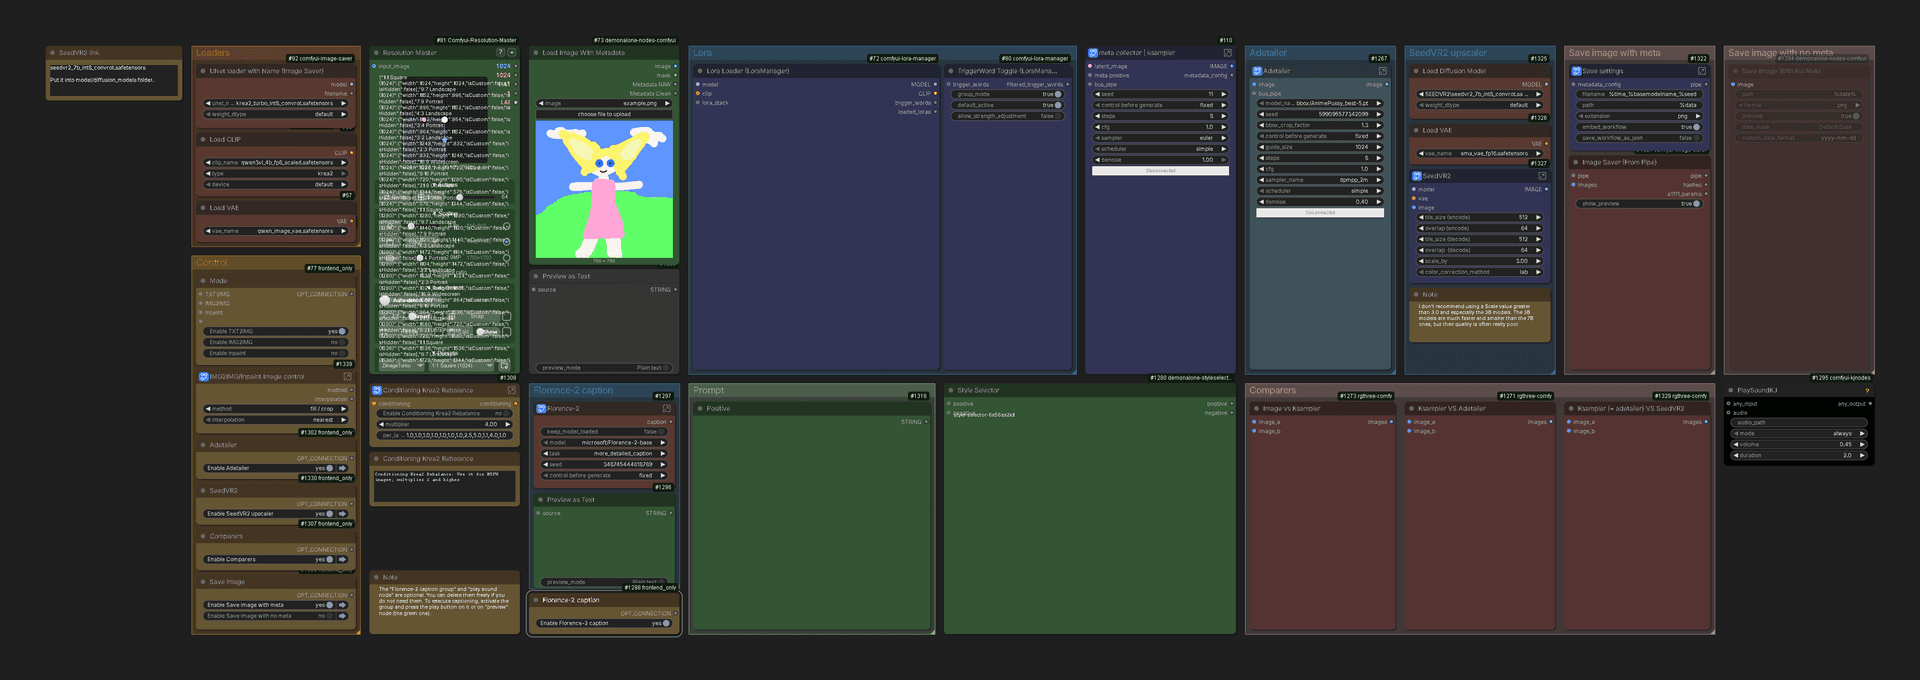The height and width of the screenshot is (680, 1920).
Task: Open the Save settings node subgraph icon
Action: [x=1702, y=71]
